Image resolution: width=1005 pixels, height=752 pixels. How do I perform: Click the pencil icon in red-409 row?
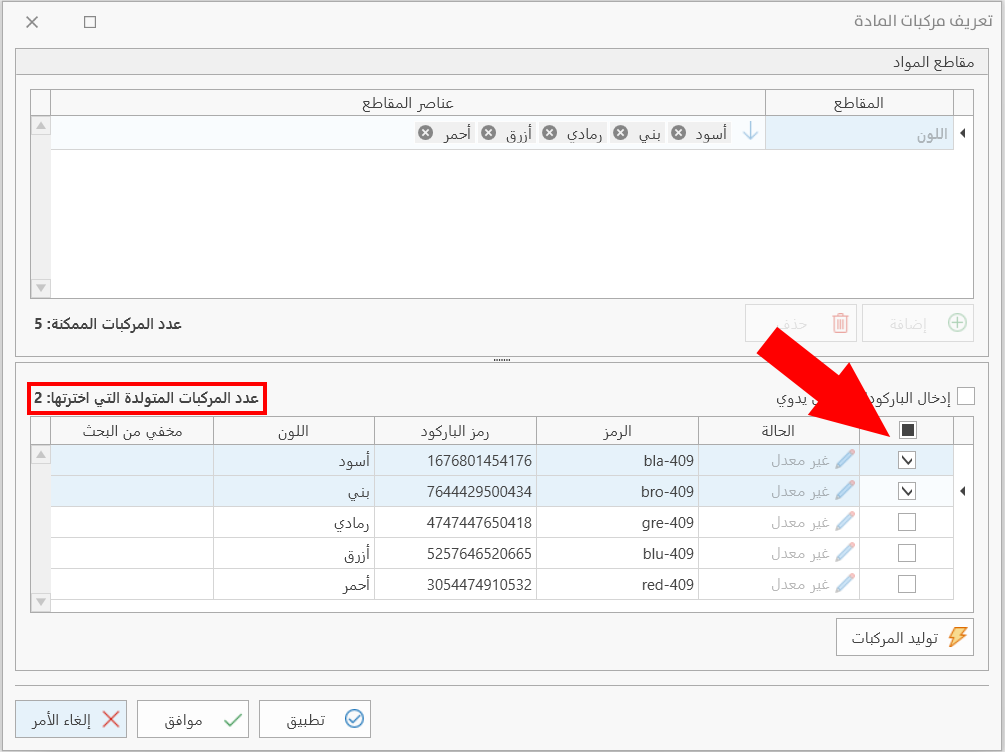pyautogui.click(x=845, y=584)
